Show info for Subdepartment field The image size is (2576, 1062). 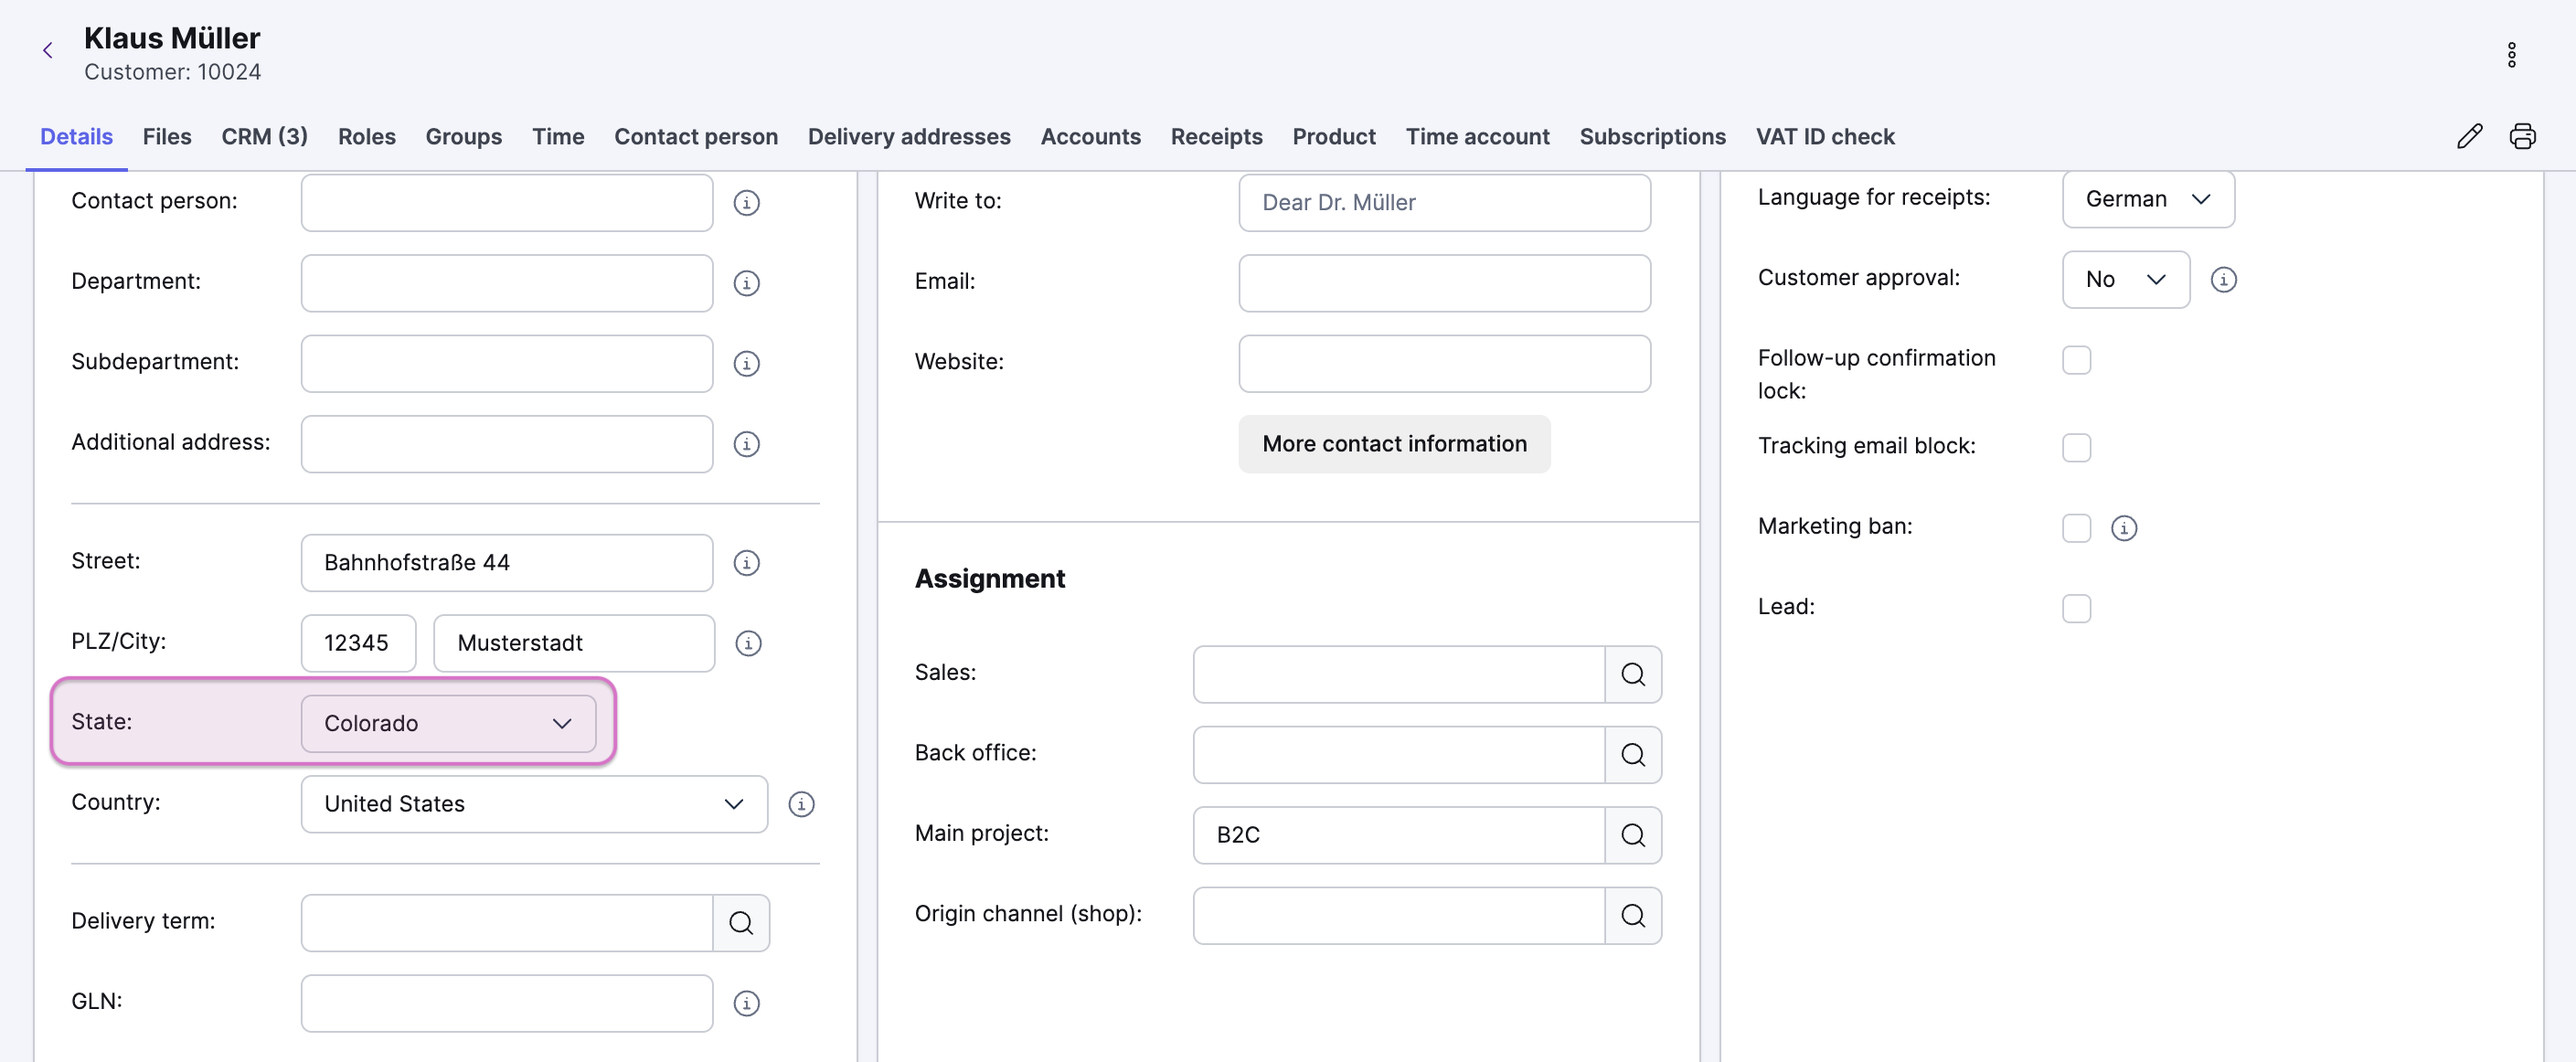click(746, 364)
